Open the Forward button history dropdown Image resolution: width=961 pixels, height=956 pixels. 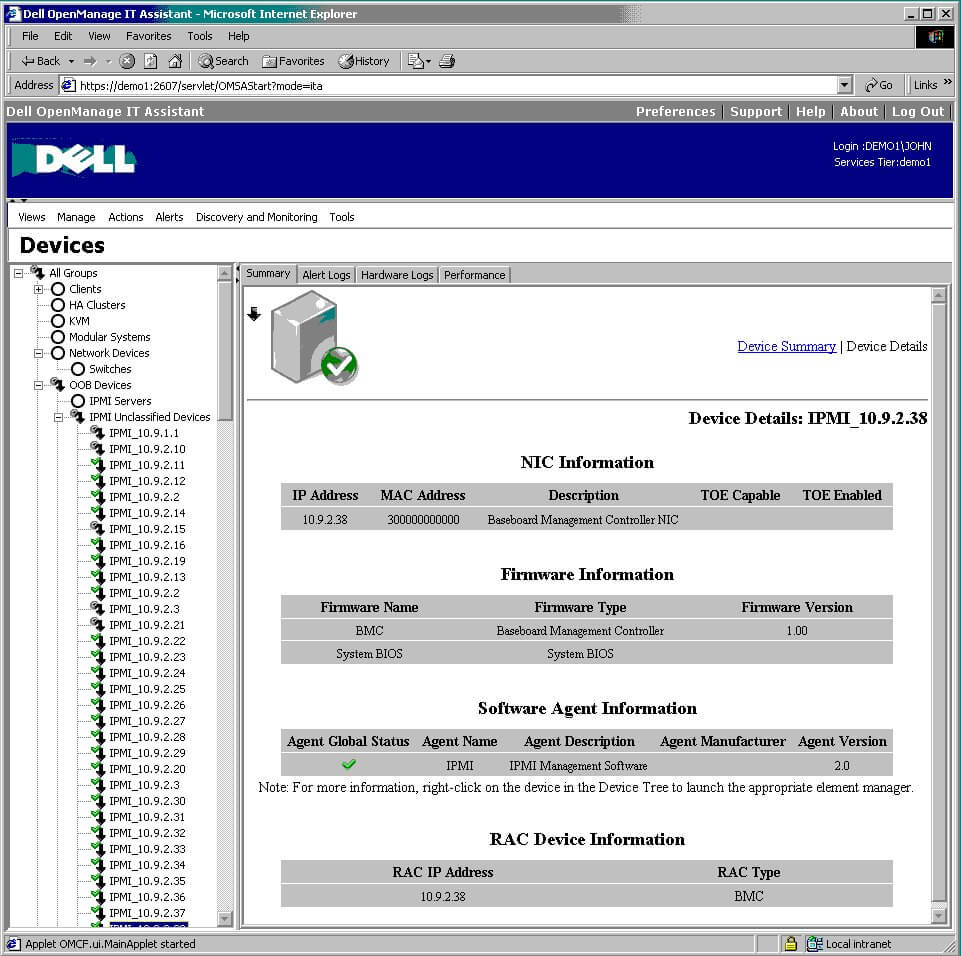tap(108, 61)
